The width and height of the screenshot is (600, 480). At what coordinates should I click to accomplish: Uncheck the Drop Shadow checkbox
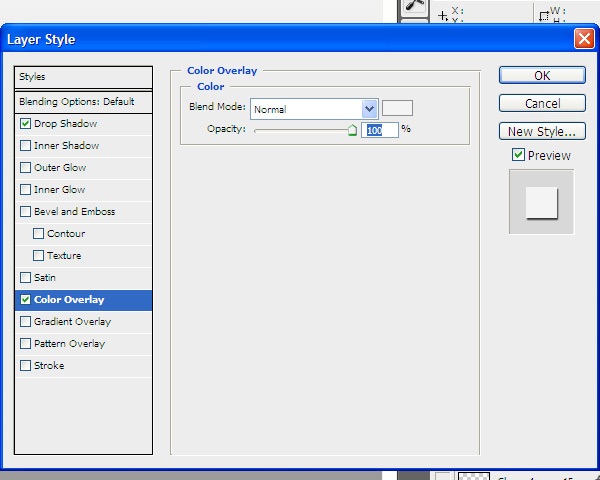point(25,124)
